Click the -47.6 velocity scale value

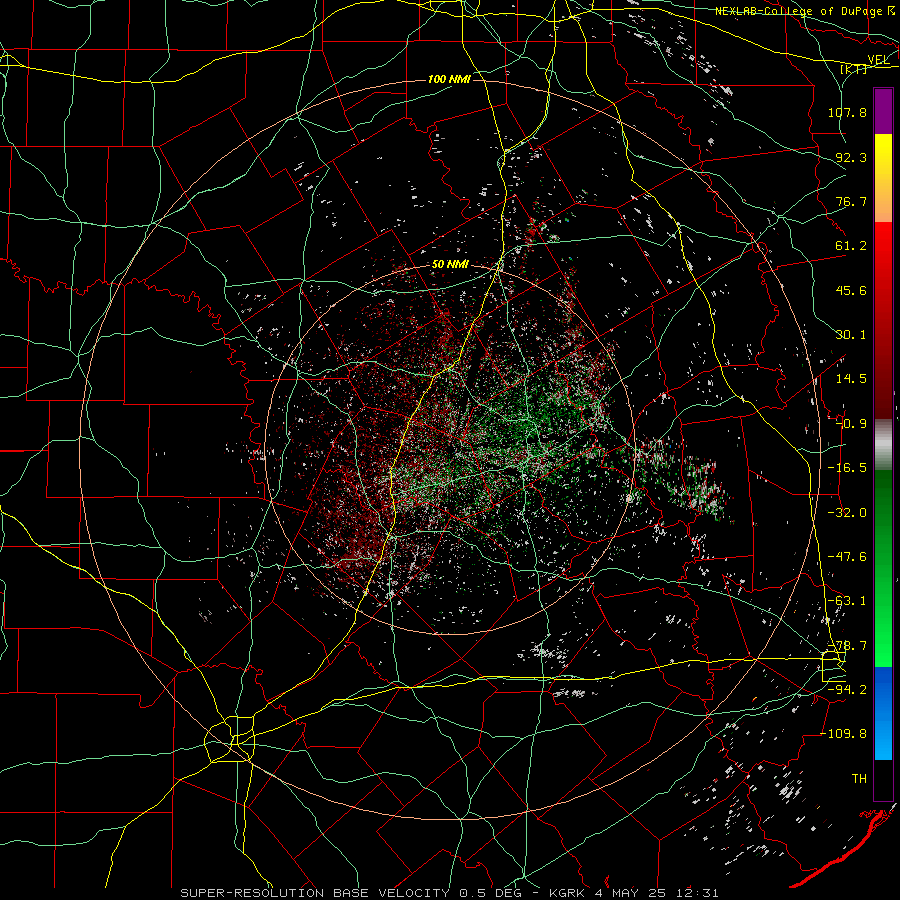coord(847,557)
